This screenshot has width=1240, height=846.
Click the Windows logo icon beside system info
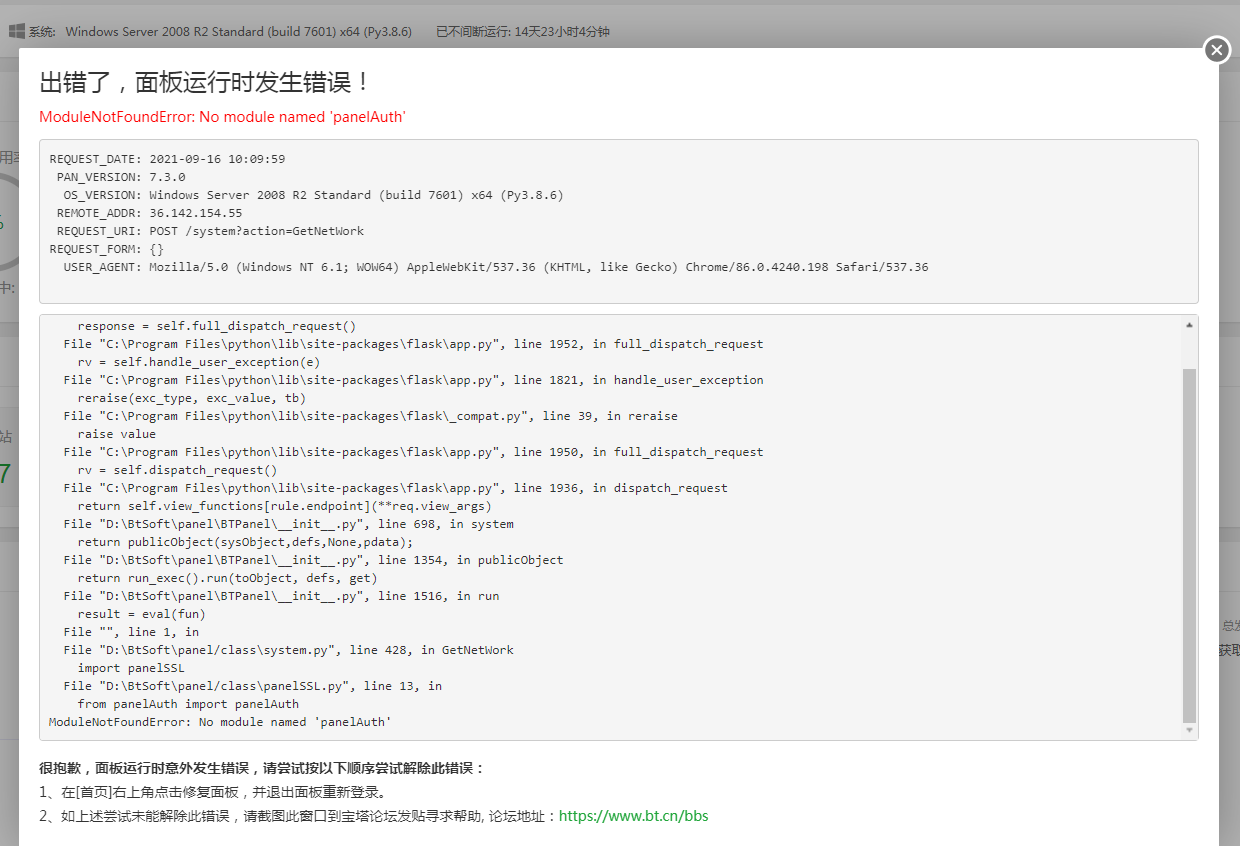pos(17,31)
